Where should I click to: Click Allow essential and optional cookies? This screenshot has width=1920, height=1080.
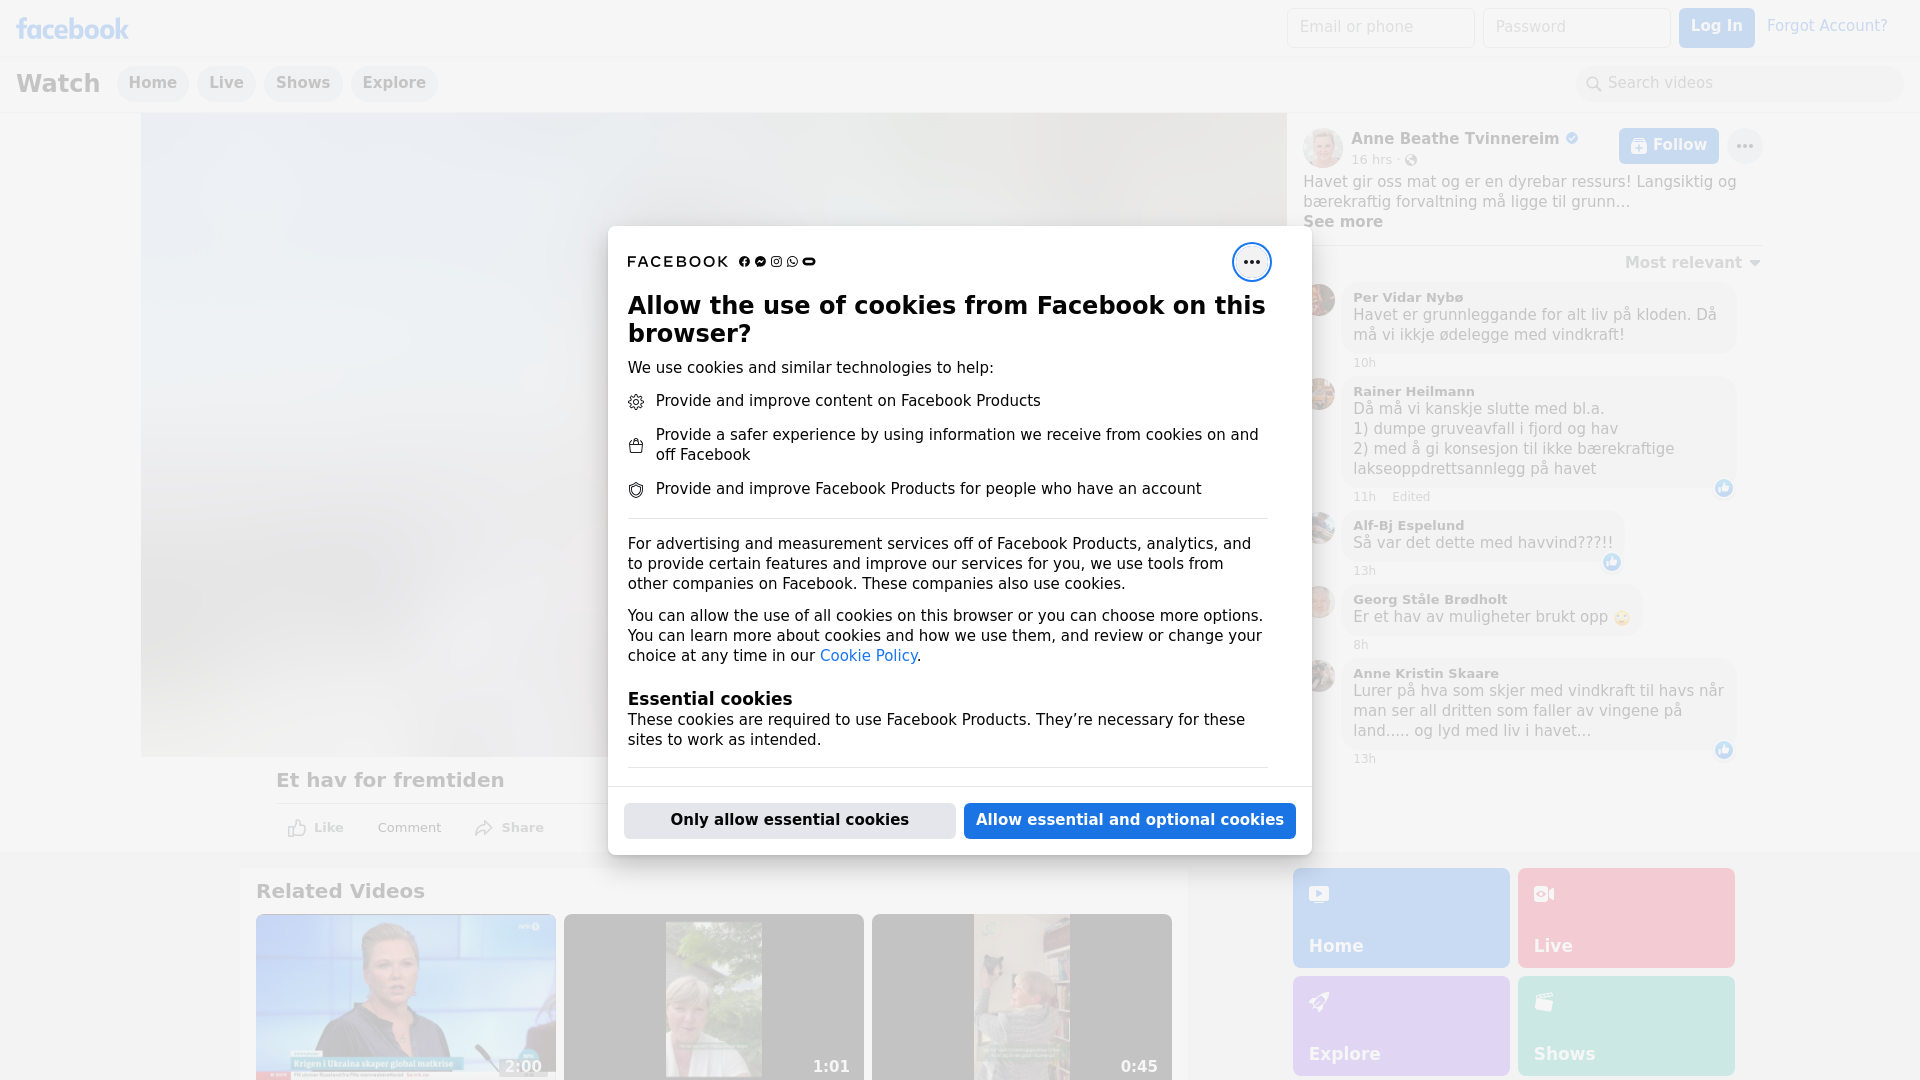coord(1129,820)
